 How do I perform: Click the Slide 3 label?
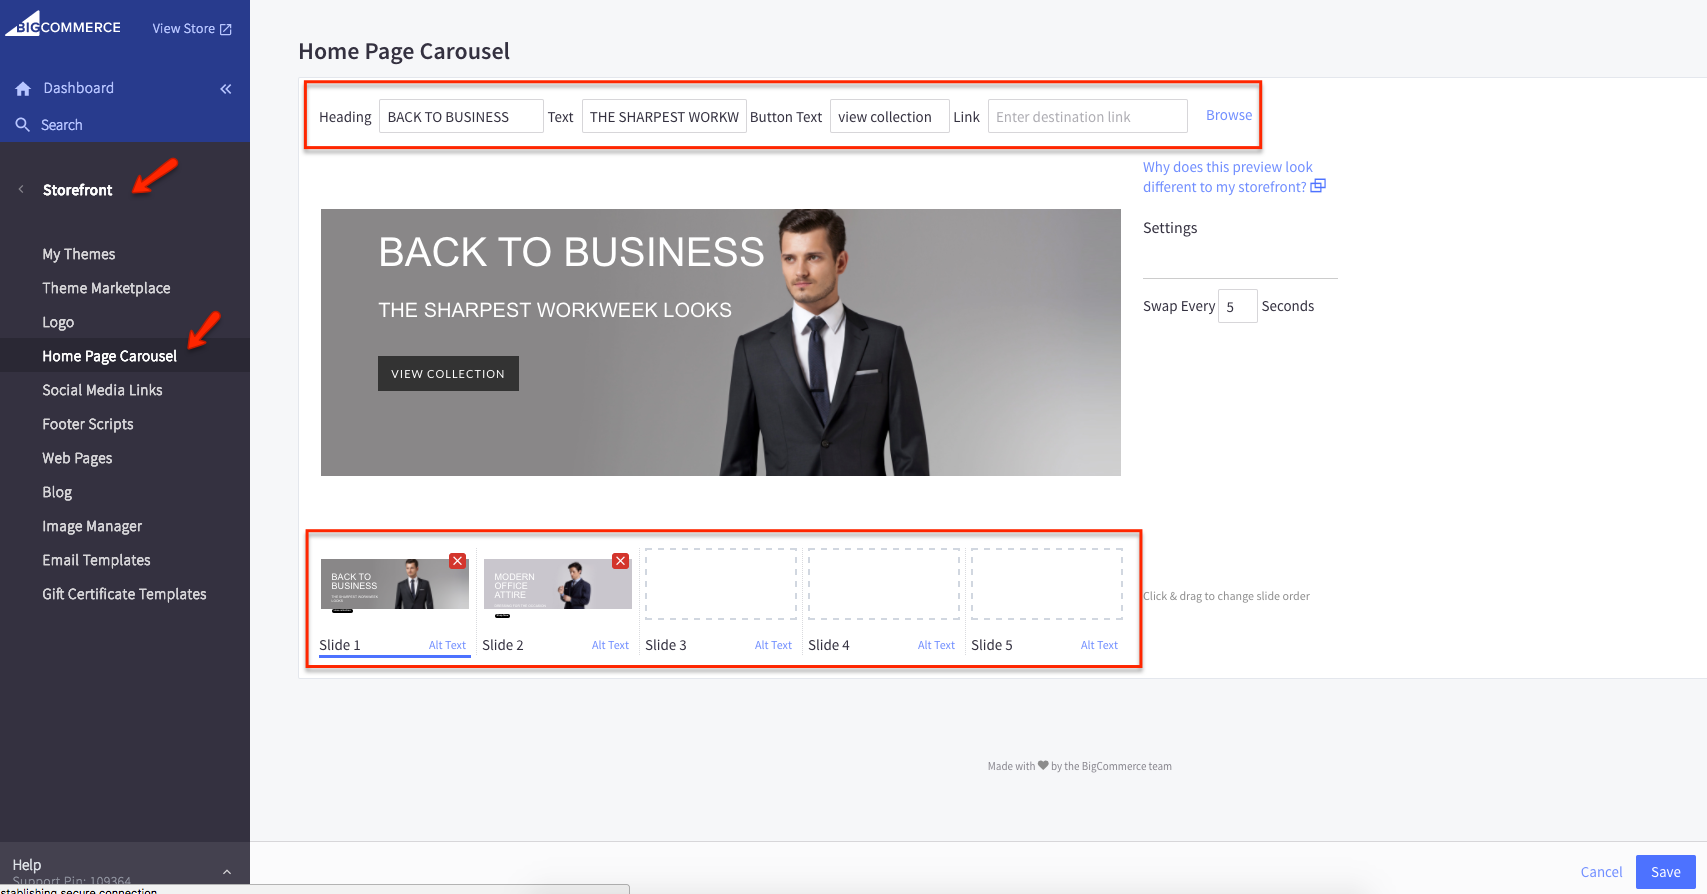[666, 645]
